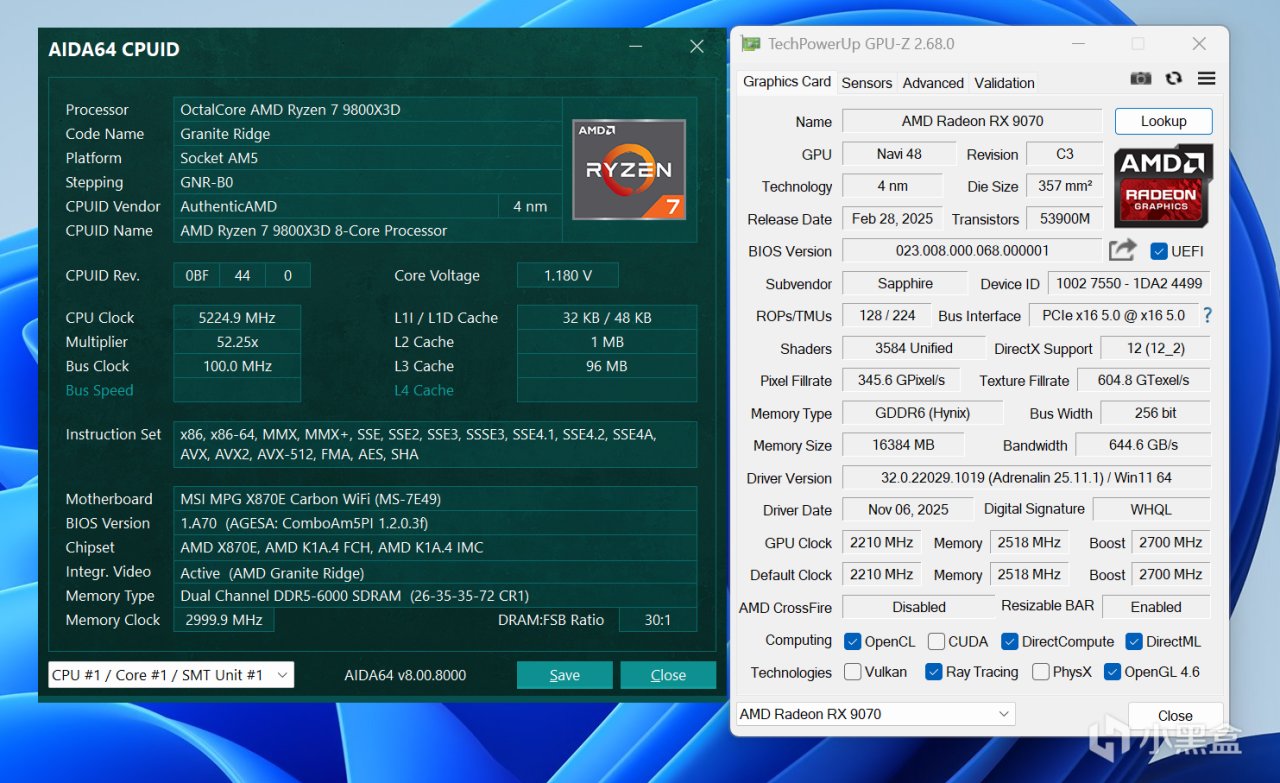The image size is (1280, 783).
Task: Click the Save button in AIDA64
Action: pos(564,675)
